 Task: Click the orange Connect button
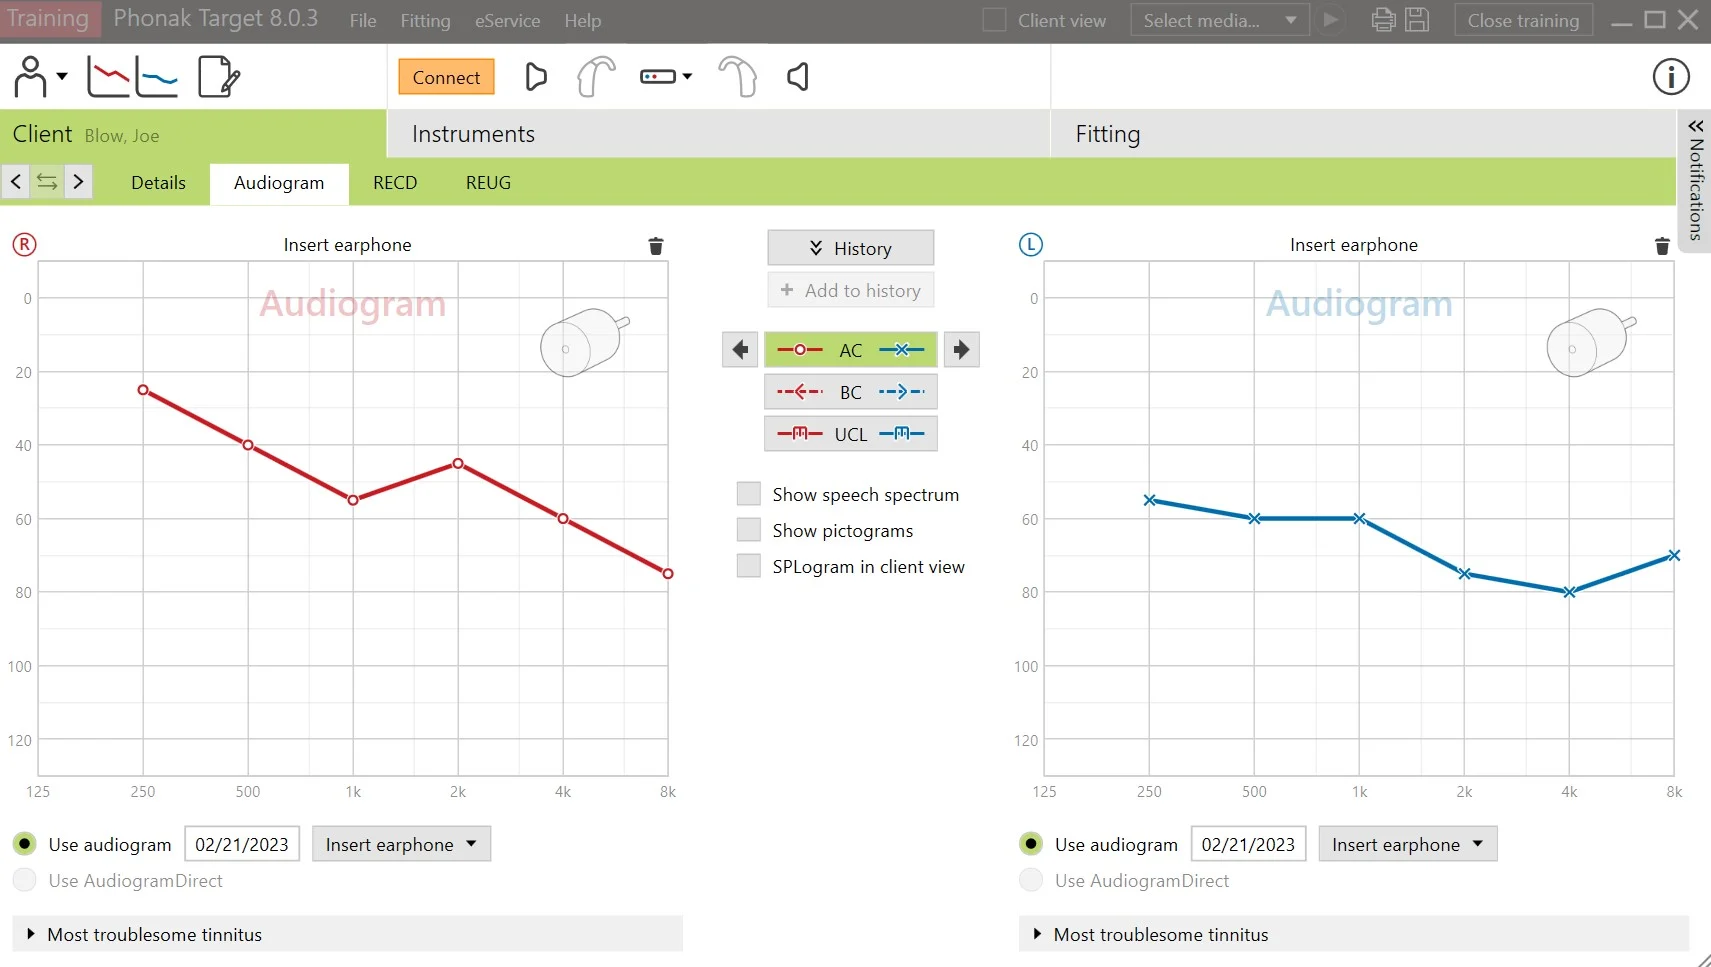coord(446,77)
